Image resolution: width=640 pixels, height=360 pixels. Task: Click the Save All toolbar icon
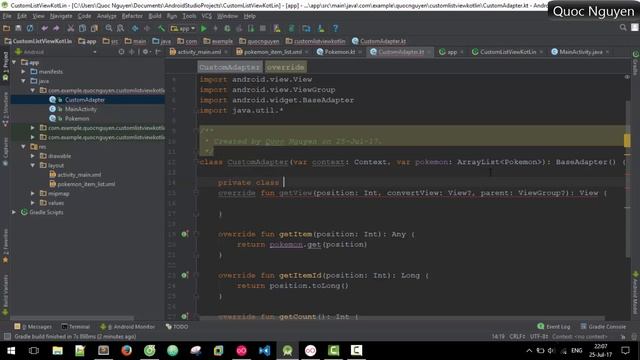point(18,28)
